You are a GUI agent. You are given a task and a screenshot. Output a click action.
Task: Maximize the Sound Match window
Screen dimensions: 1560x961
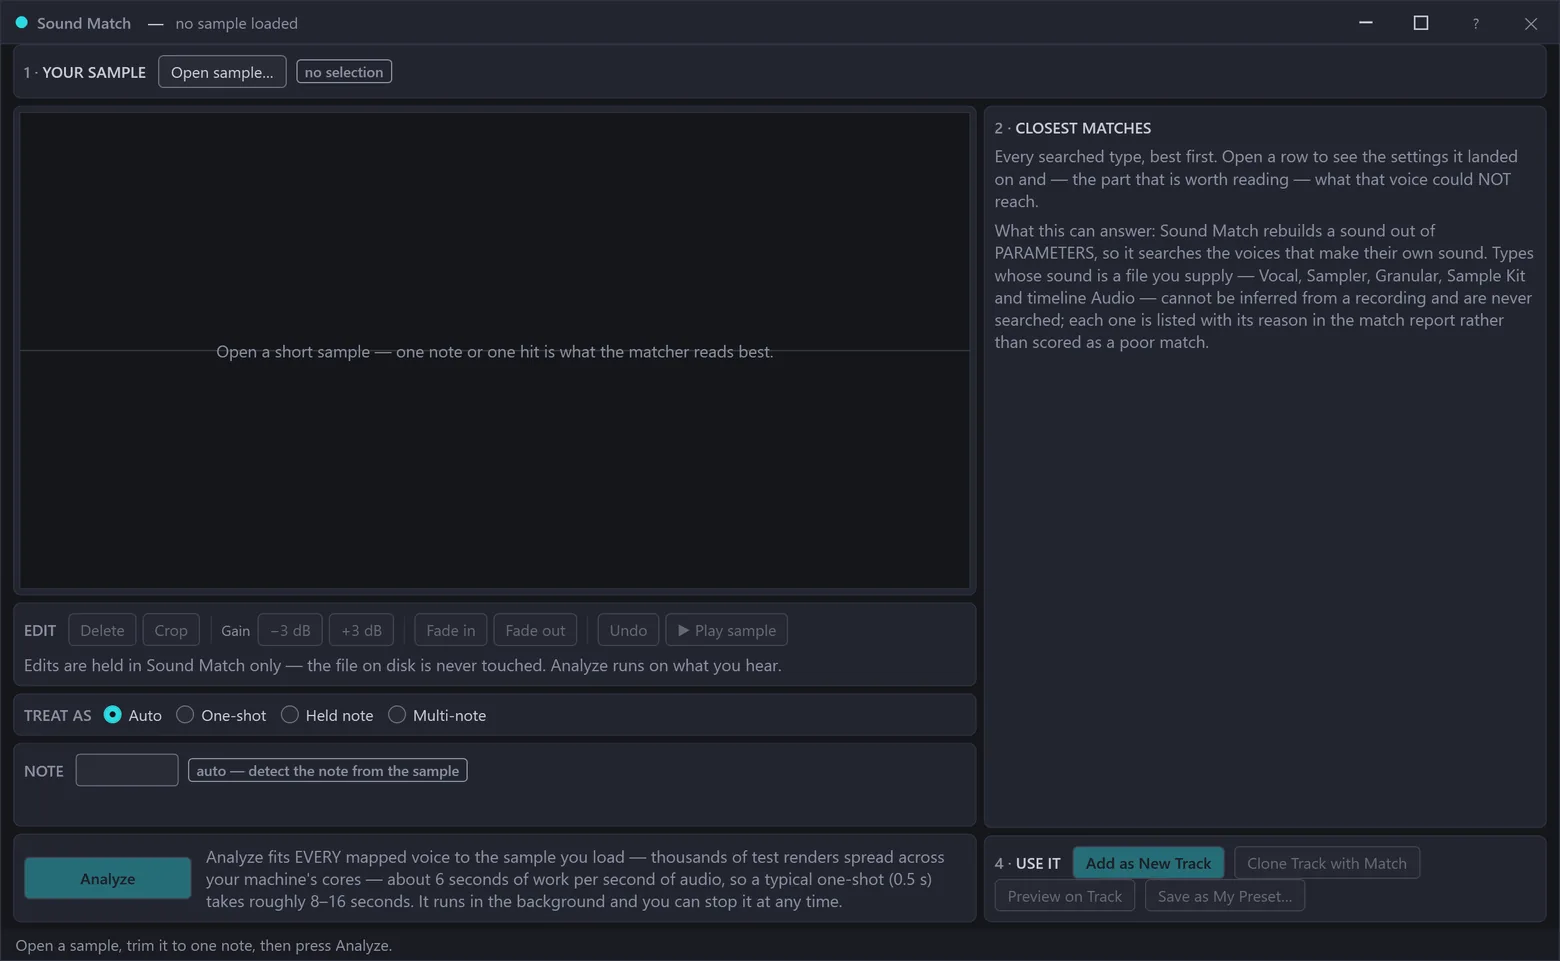coord(1421,22)
